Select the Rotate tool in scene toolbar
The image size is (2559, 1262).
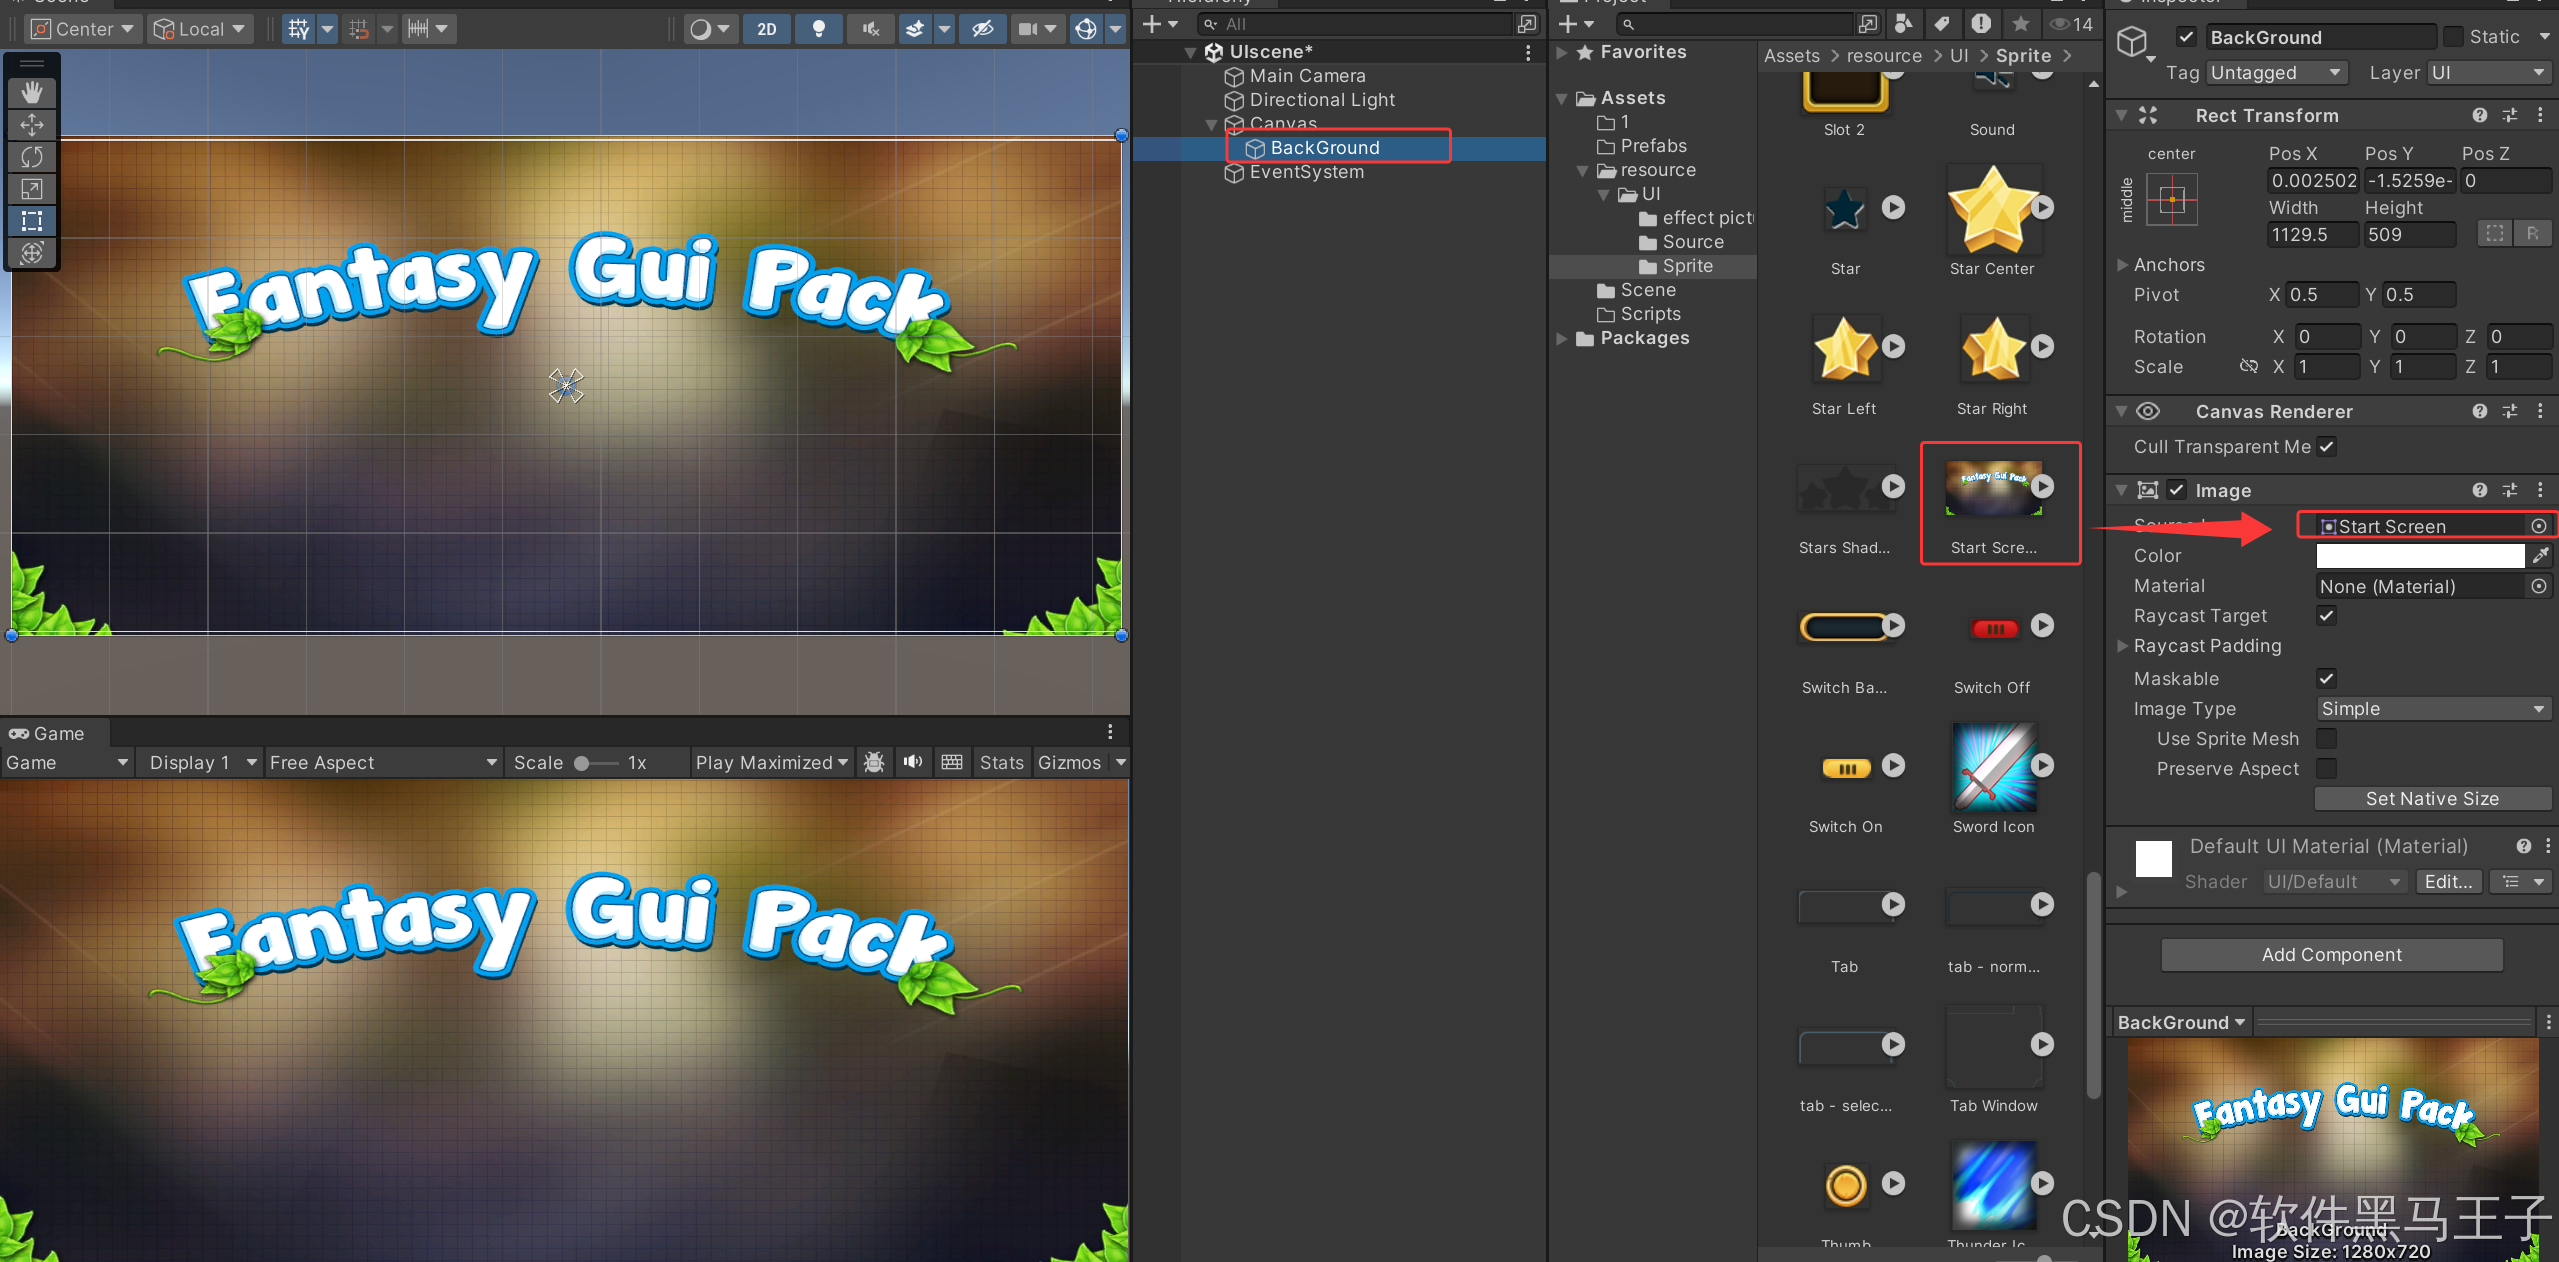32,157
